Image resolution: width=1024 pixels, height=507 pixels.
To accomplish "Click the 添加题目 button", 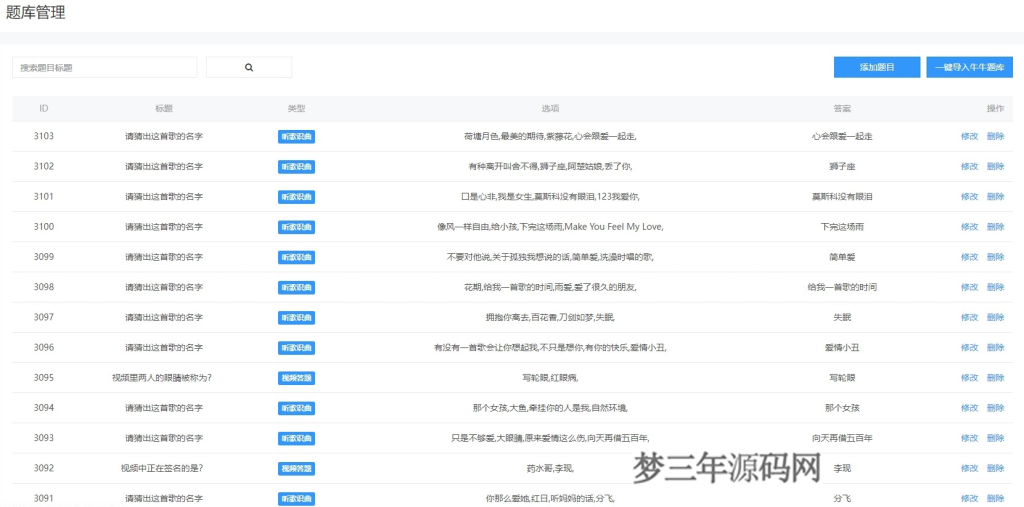I will click(x=877, y=67).
